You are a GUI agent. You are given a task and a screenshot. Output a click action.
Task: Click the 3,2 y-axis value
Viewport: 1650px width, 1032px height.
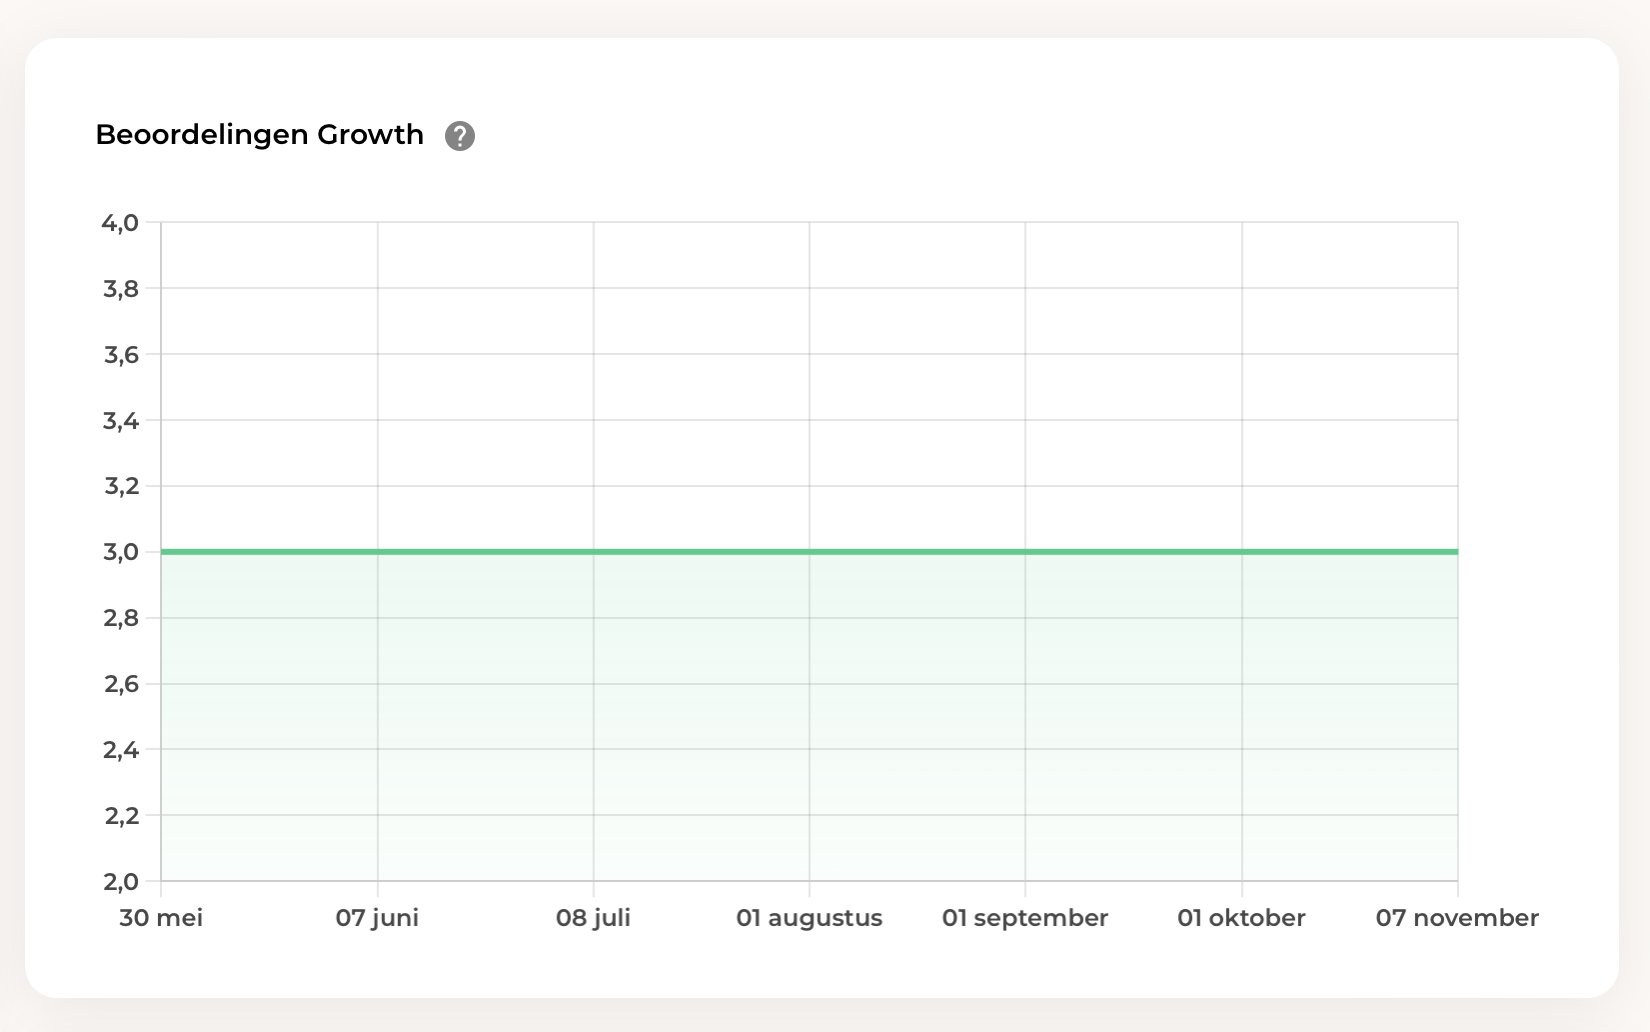click(x=121, y=487)
